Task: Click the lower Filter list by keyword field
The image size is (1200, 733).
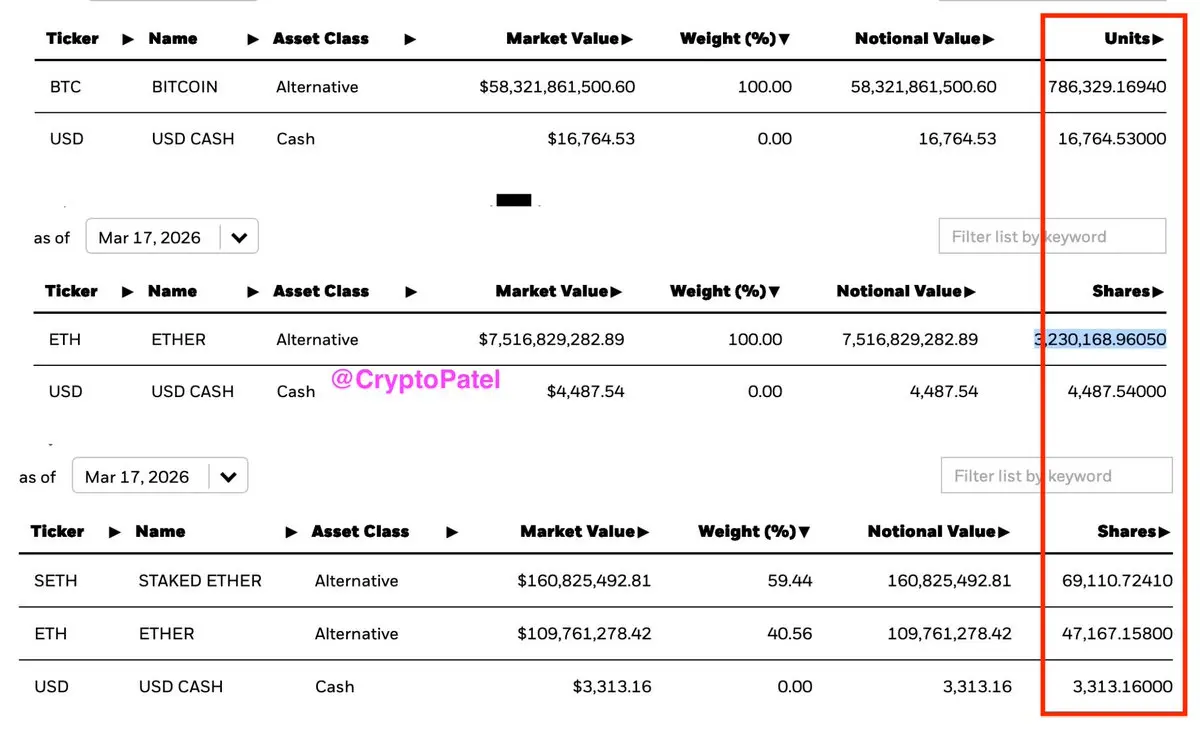Action: pos(1057,476)
